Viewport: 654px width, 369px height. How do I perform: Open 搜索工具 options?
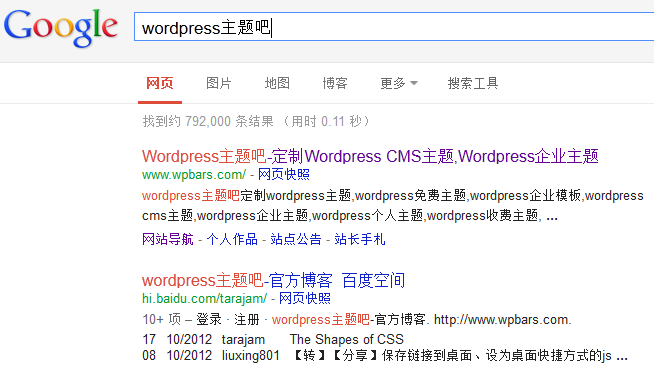[x=473, y=83]
